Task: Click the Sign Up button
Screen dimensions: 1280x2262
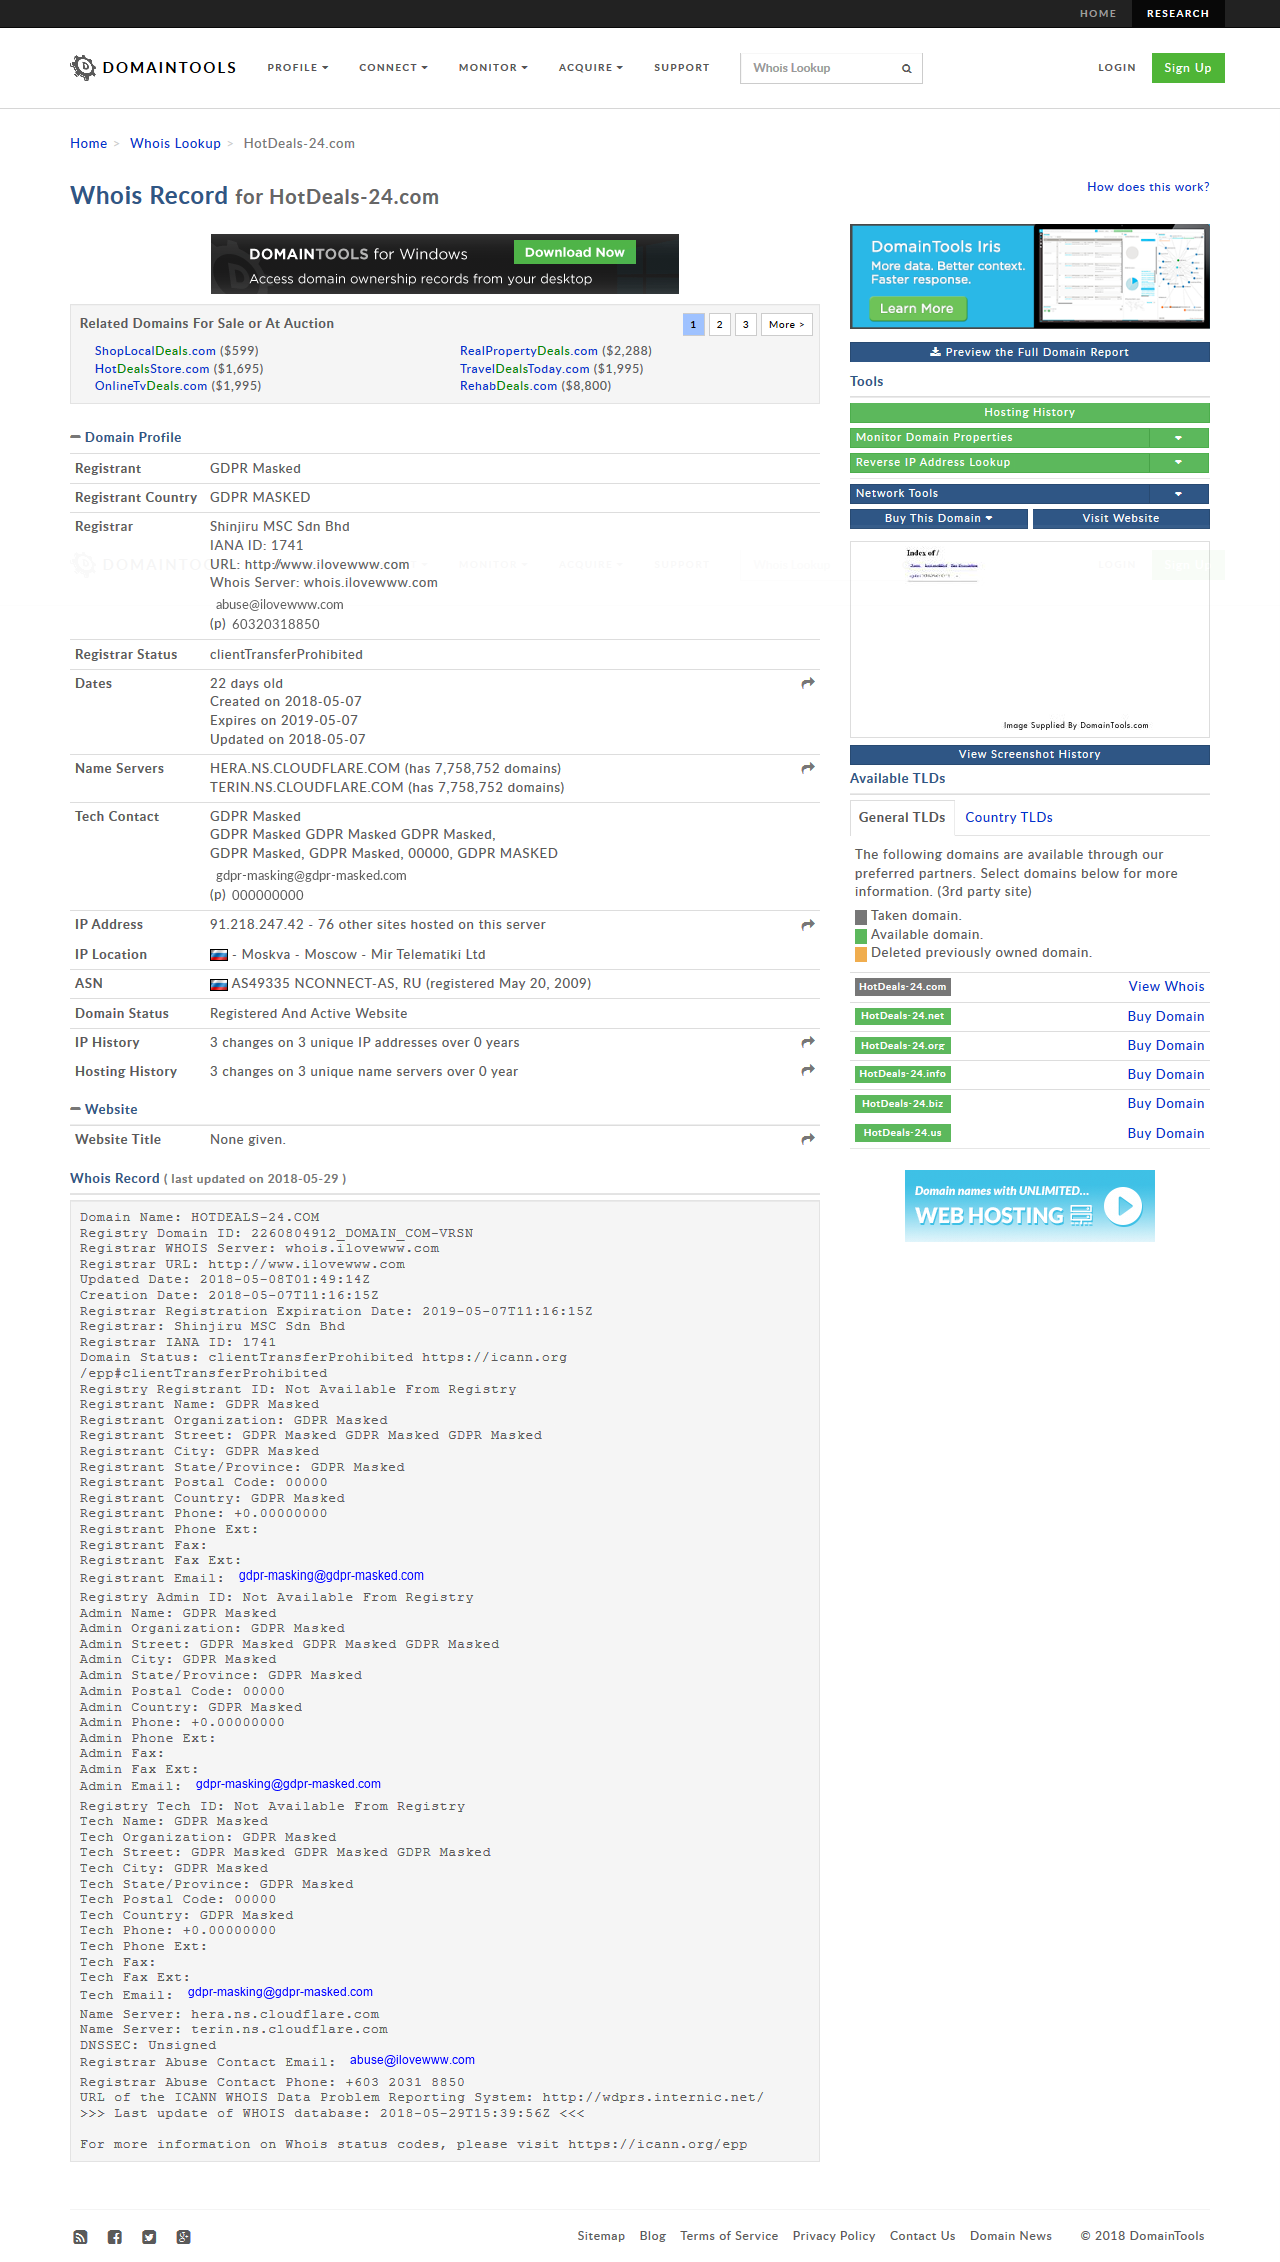Action: click(x=1188, y=68)
